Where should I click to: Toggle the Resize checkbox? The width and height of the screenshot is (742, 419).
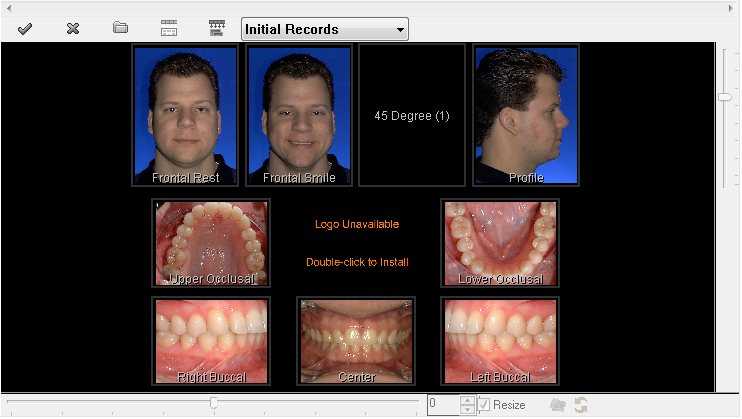click(x=484, y=405)
